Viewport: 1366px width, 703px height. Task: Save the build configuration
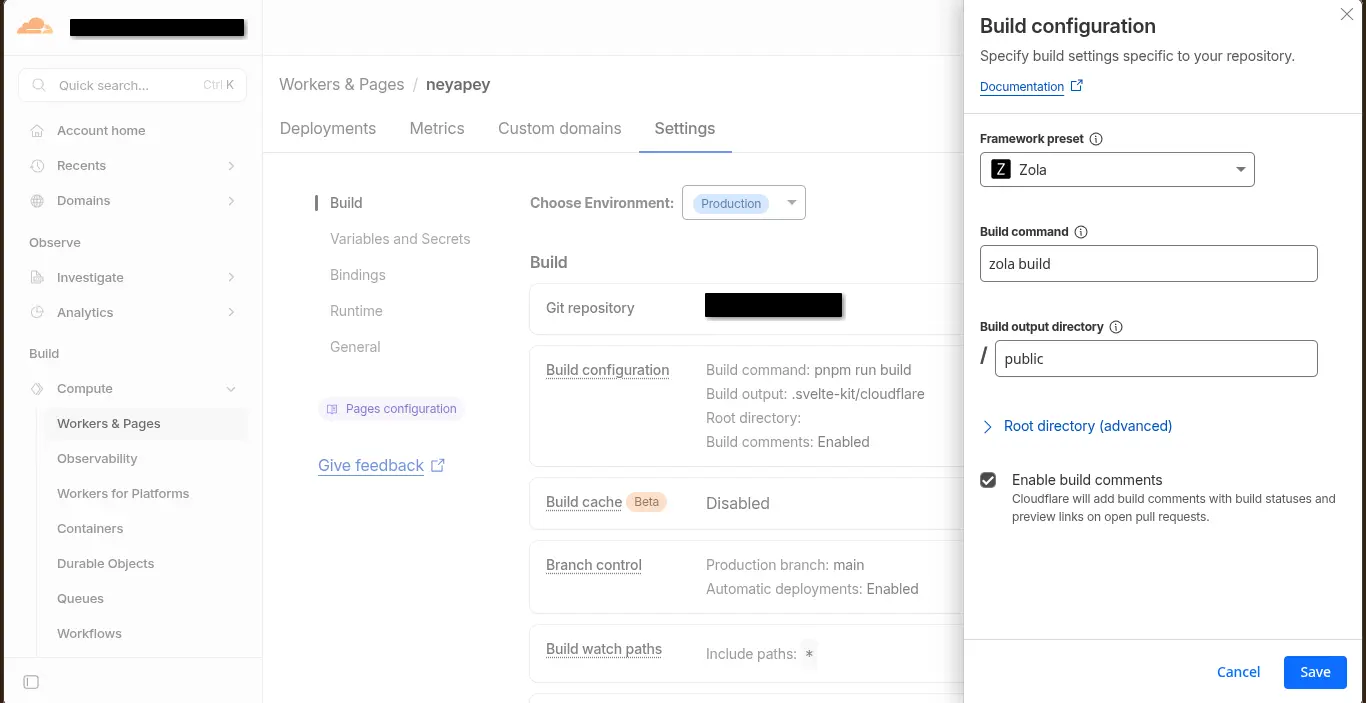1315,672
